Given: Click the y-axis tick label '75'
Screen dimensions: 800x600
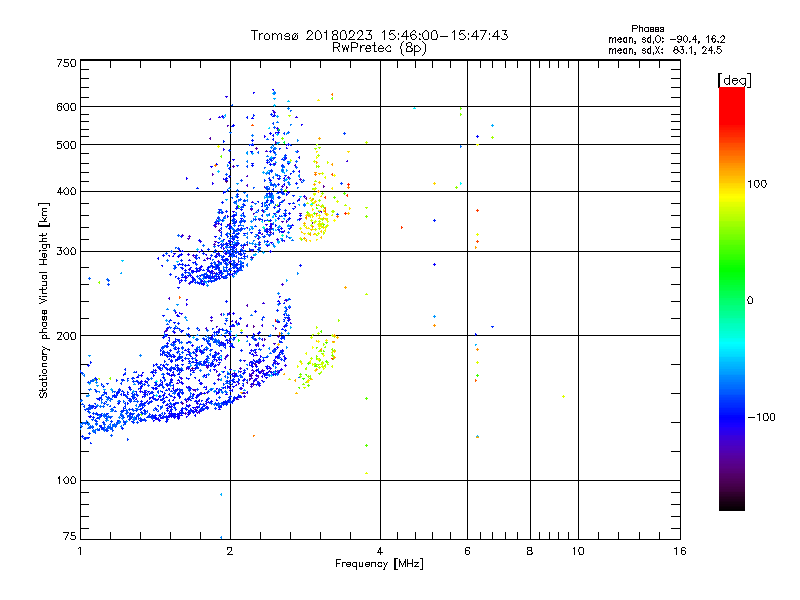Looking at the screenshot, I should (x=70, y=536).
